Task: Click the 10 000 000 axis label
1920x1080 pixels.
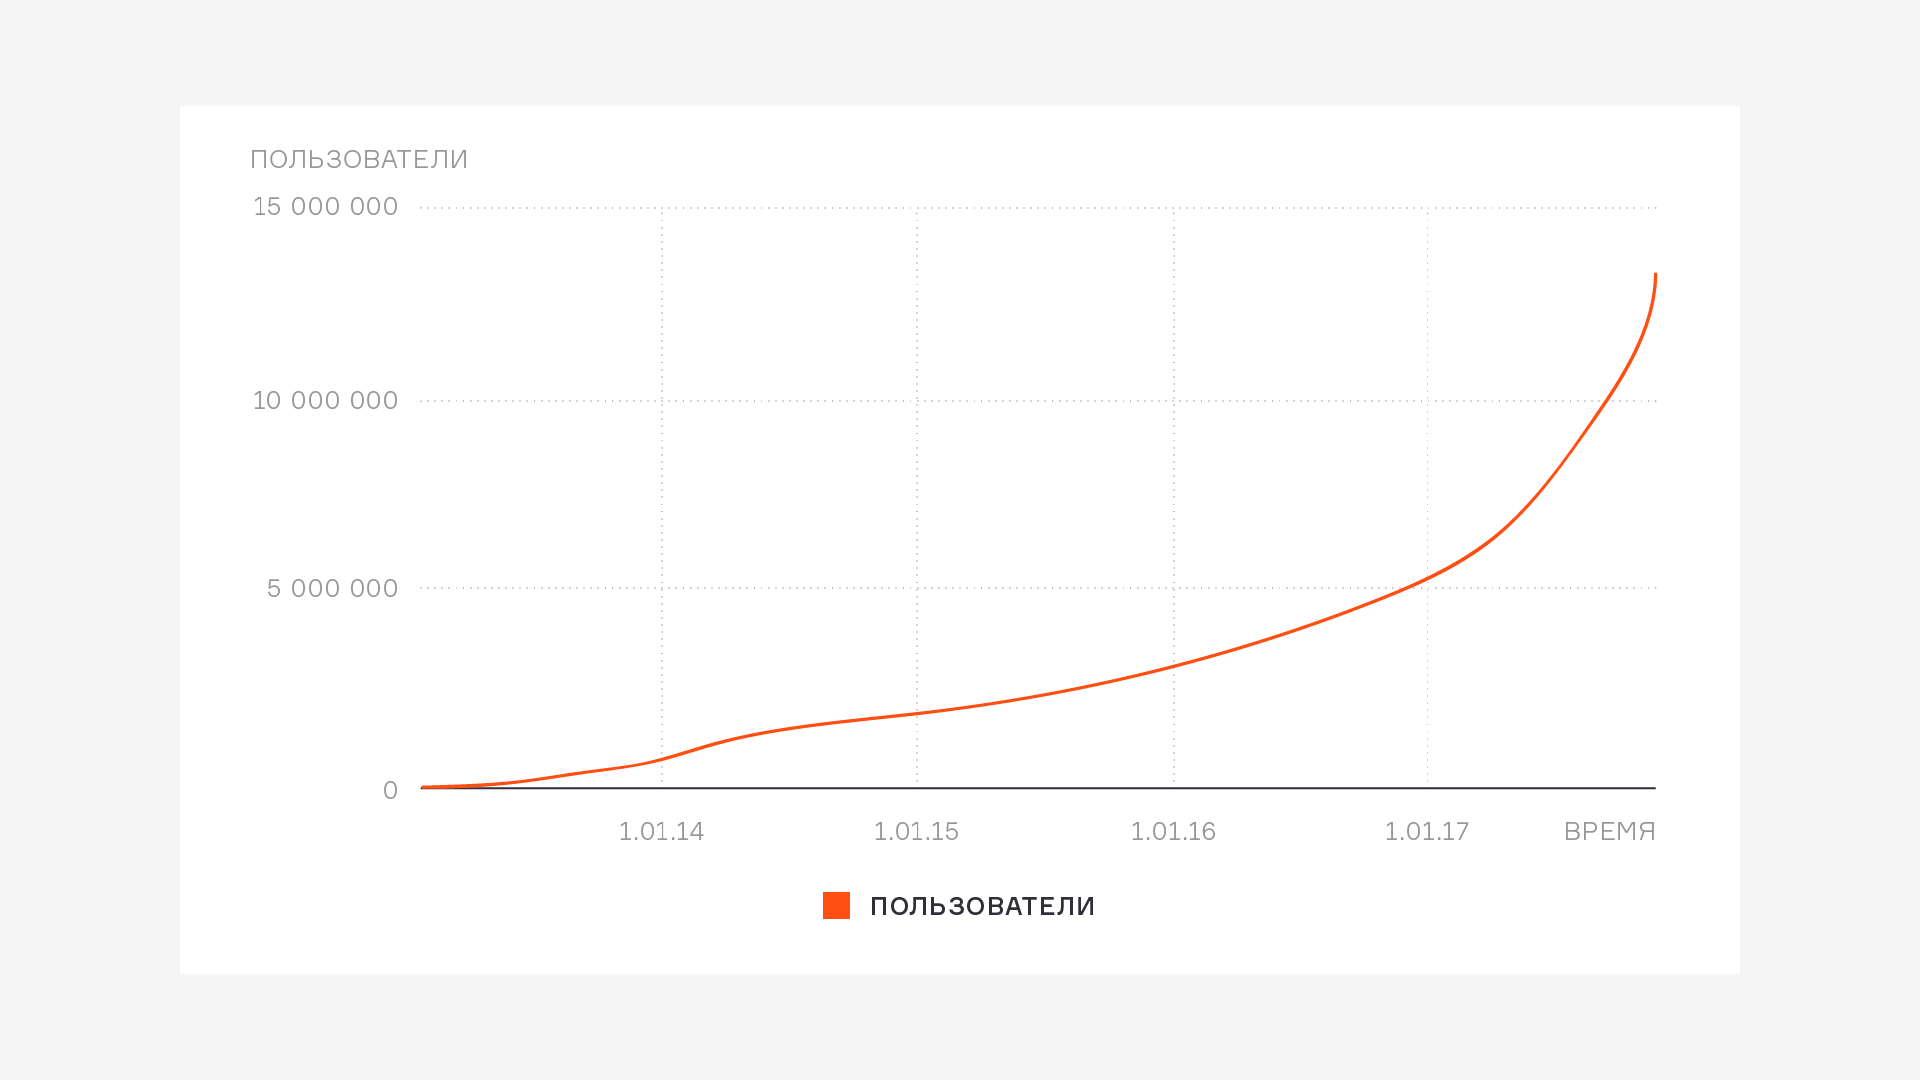Action: (x=326, y=401)
